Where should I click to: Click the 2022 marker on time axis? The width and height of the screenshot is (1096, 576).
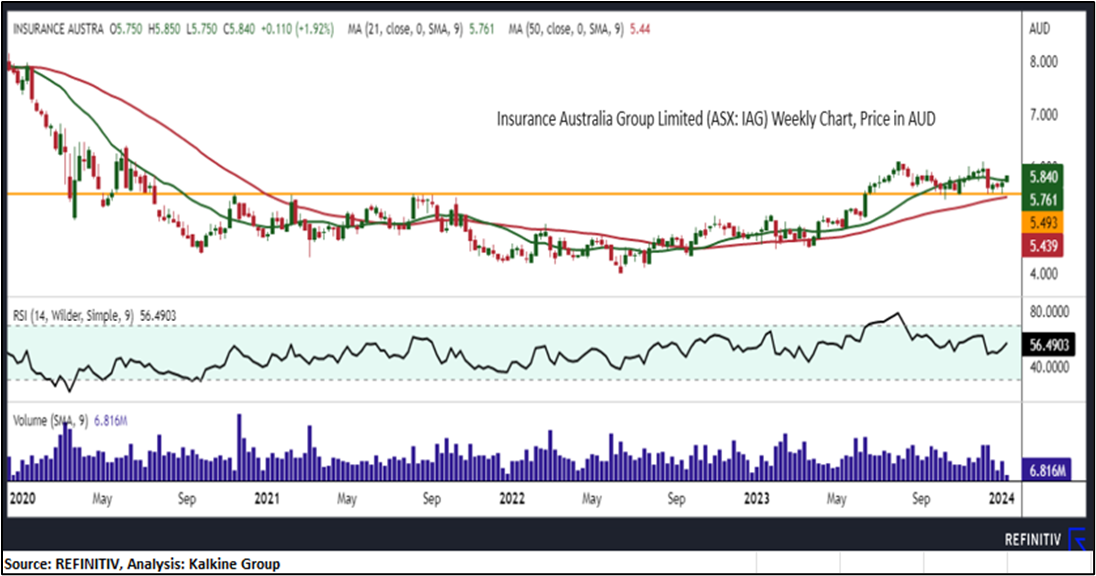(513, 497)
